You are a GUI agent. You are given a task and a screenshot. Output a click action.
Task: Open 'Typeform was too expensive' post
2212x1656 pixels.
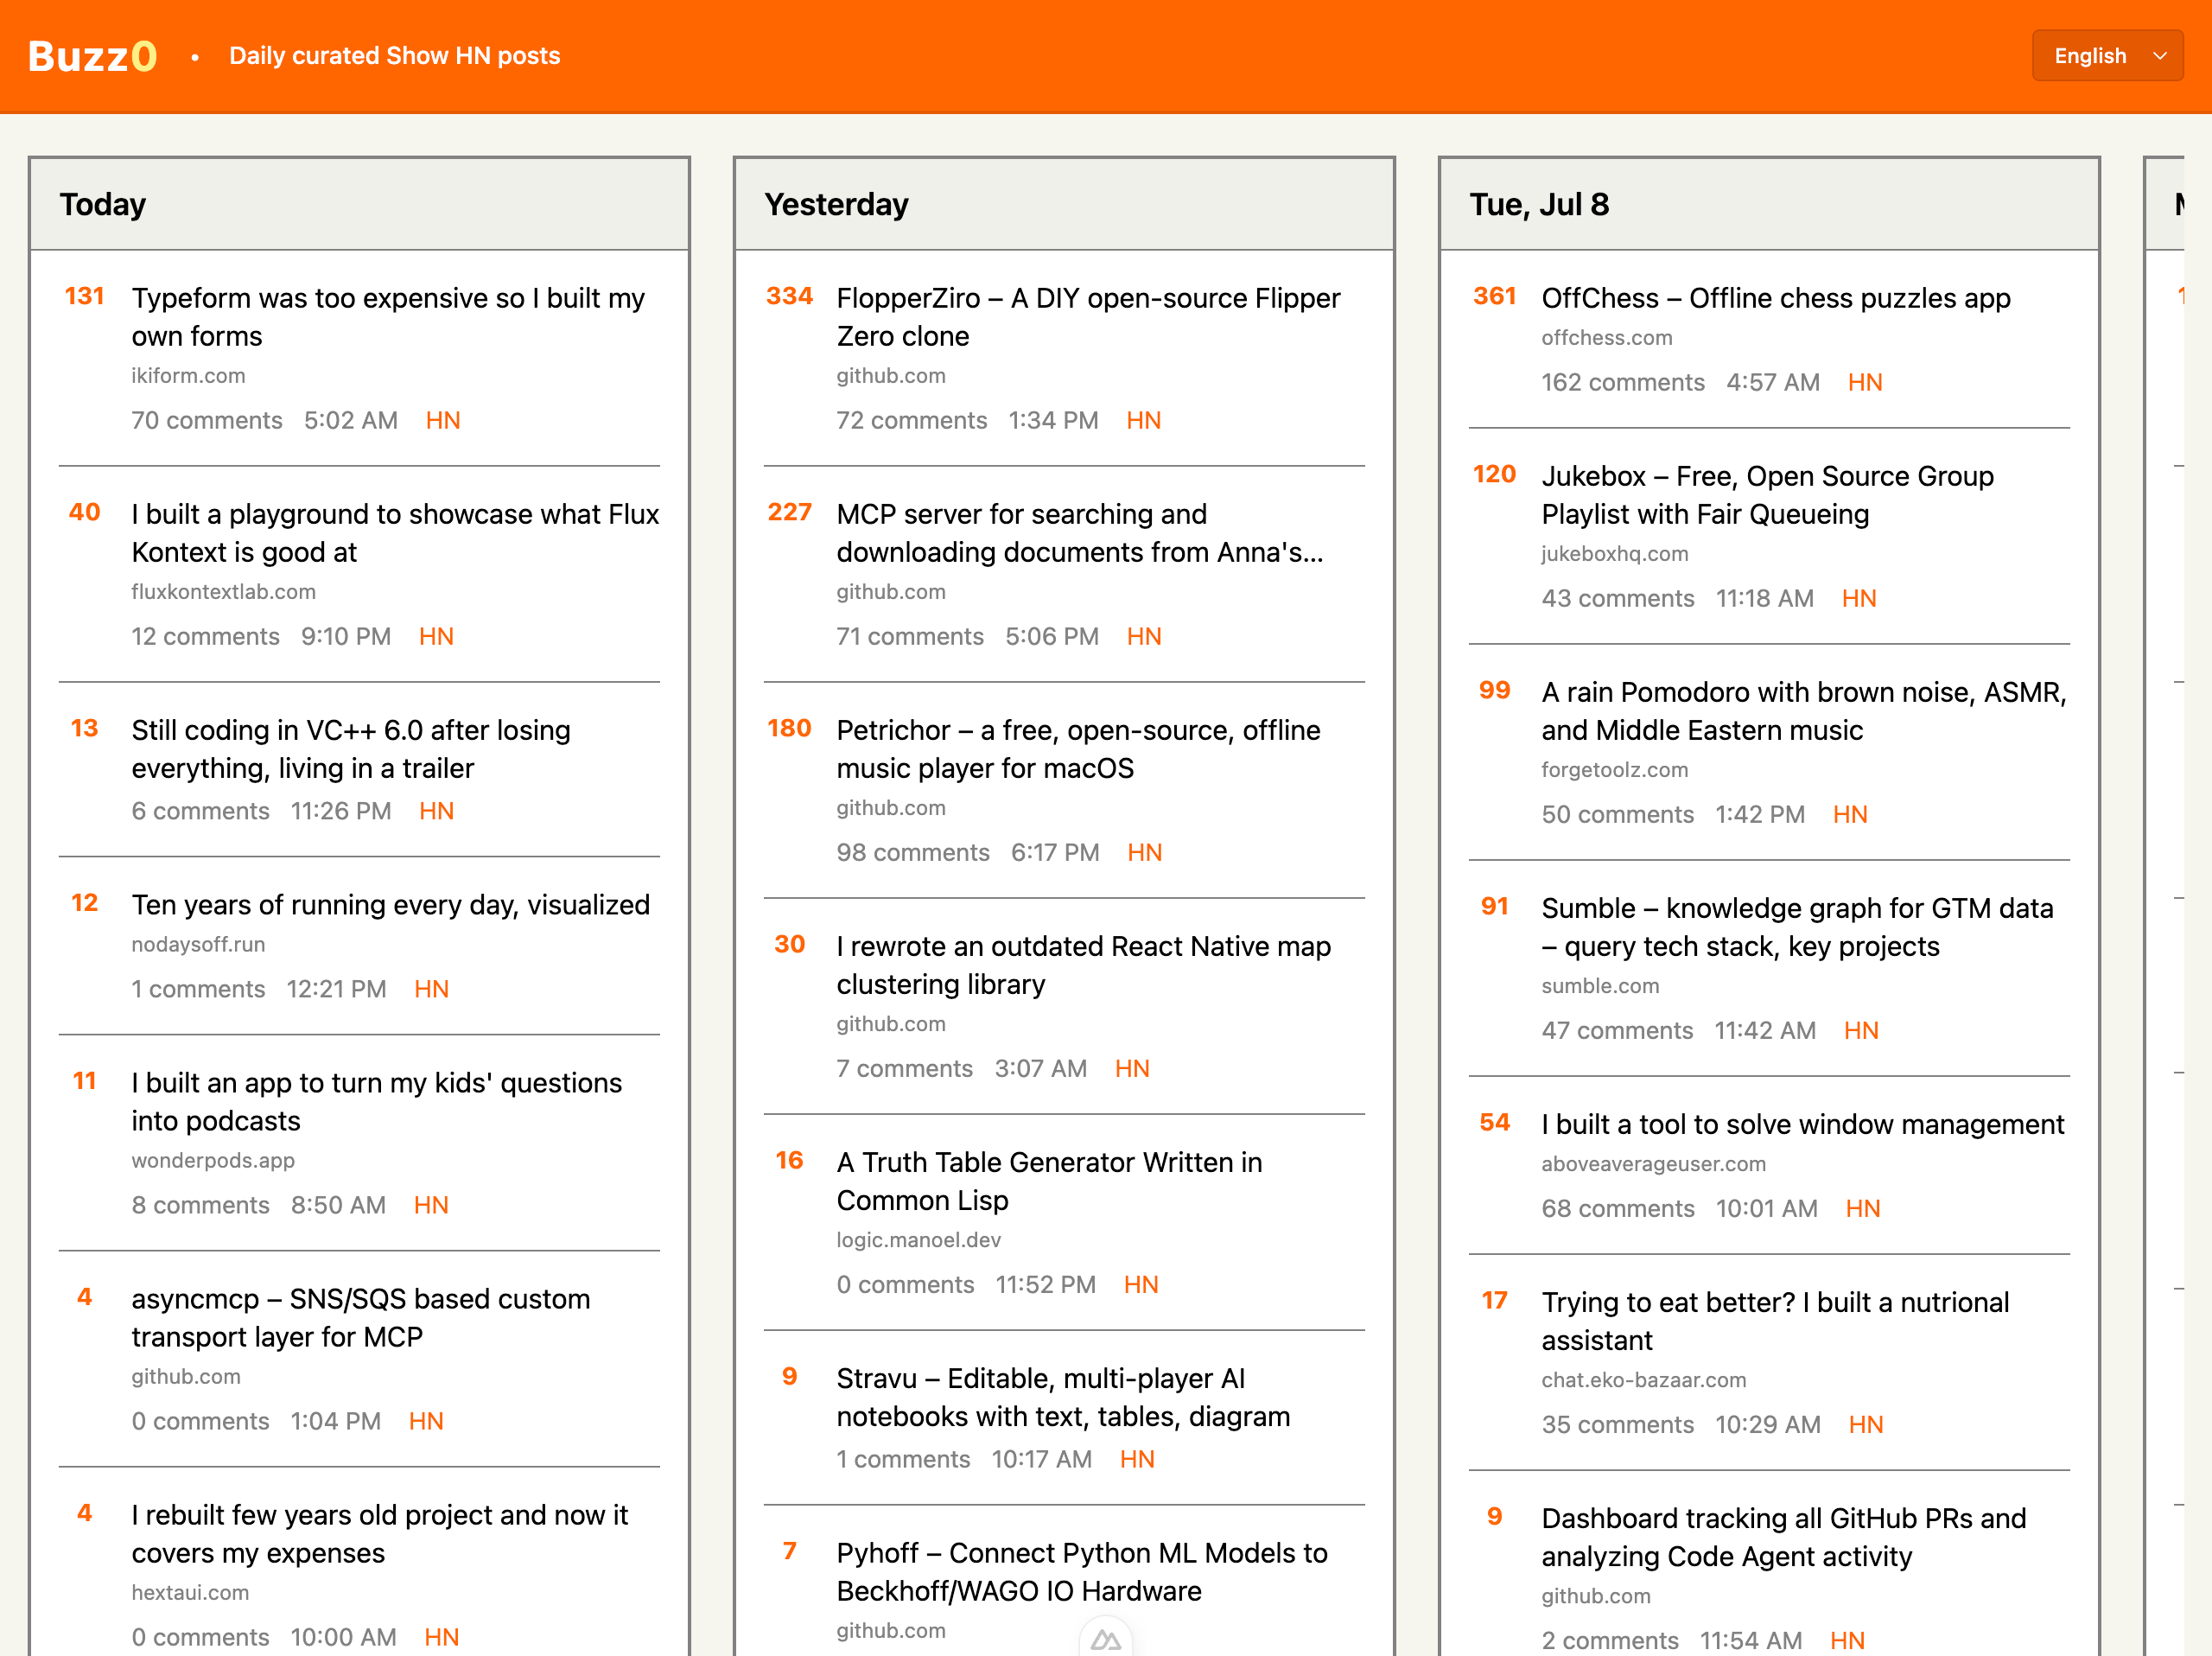coord(388,317)
